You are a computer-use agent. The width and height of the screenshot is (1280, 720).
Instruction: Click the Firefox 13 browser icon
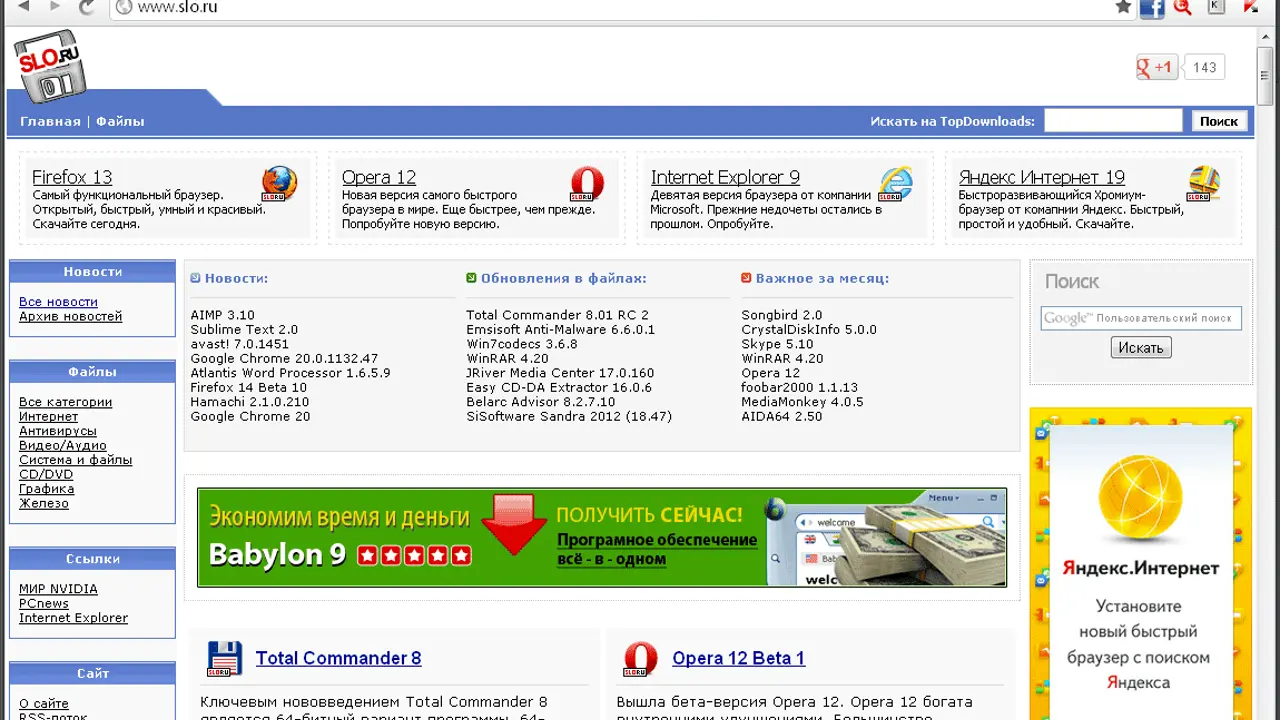(x=279, y=184)
